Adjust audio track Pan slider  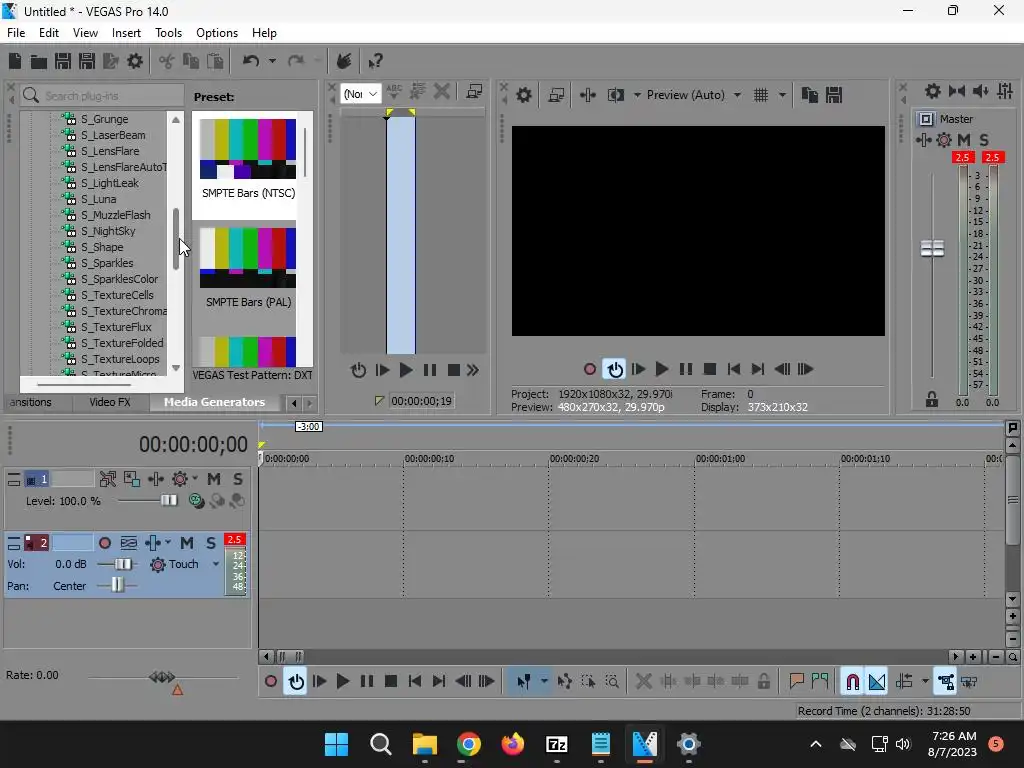tap(117, 585)
